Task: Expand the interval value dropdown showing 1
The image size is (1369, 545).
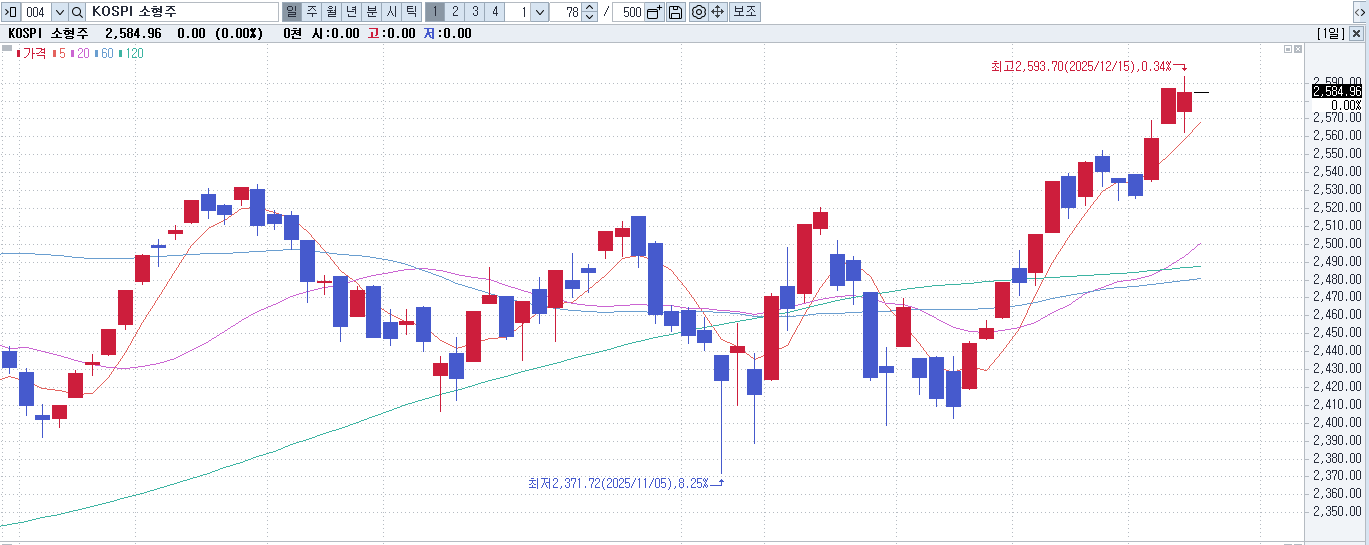Action: pyautogui.click(x=540, y=12)
